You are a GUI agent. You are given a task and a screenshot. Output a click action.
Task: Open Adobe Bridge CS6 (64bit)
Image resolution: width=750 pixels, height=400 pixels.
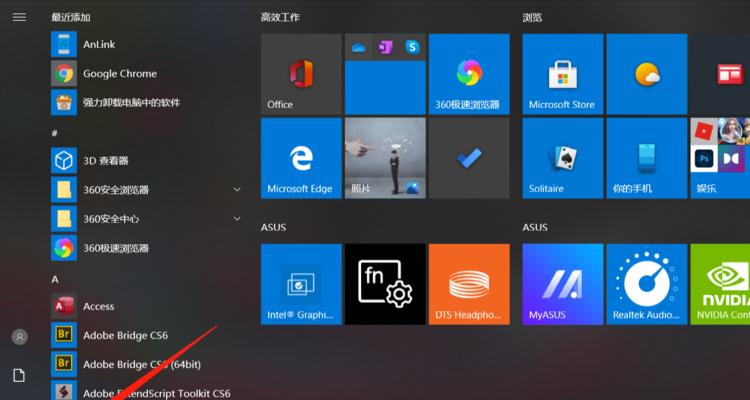(x=146, y=365)
